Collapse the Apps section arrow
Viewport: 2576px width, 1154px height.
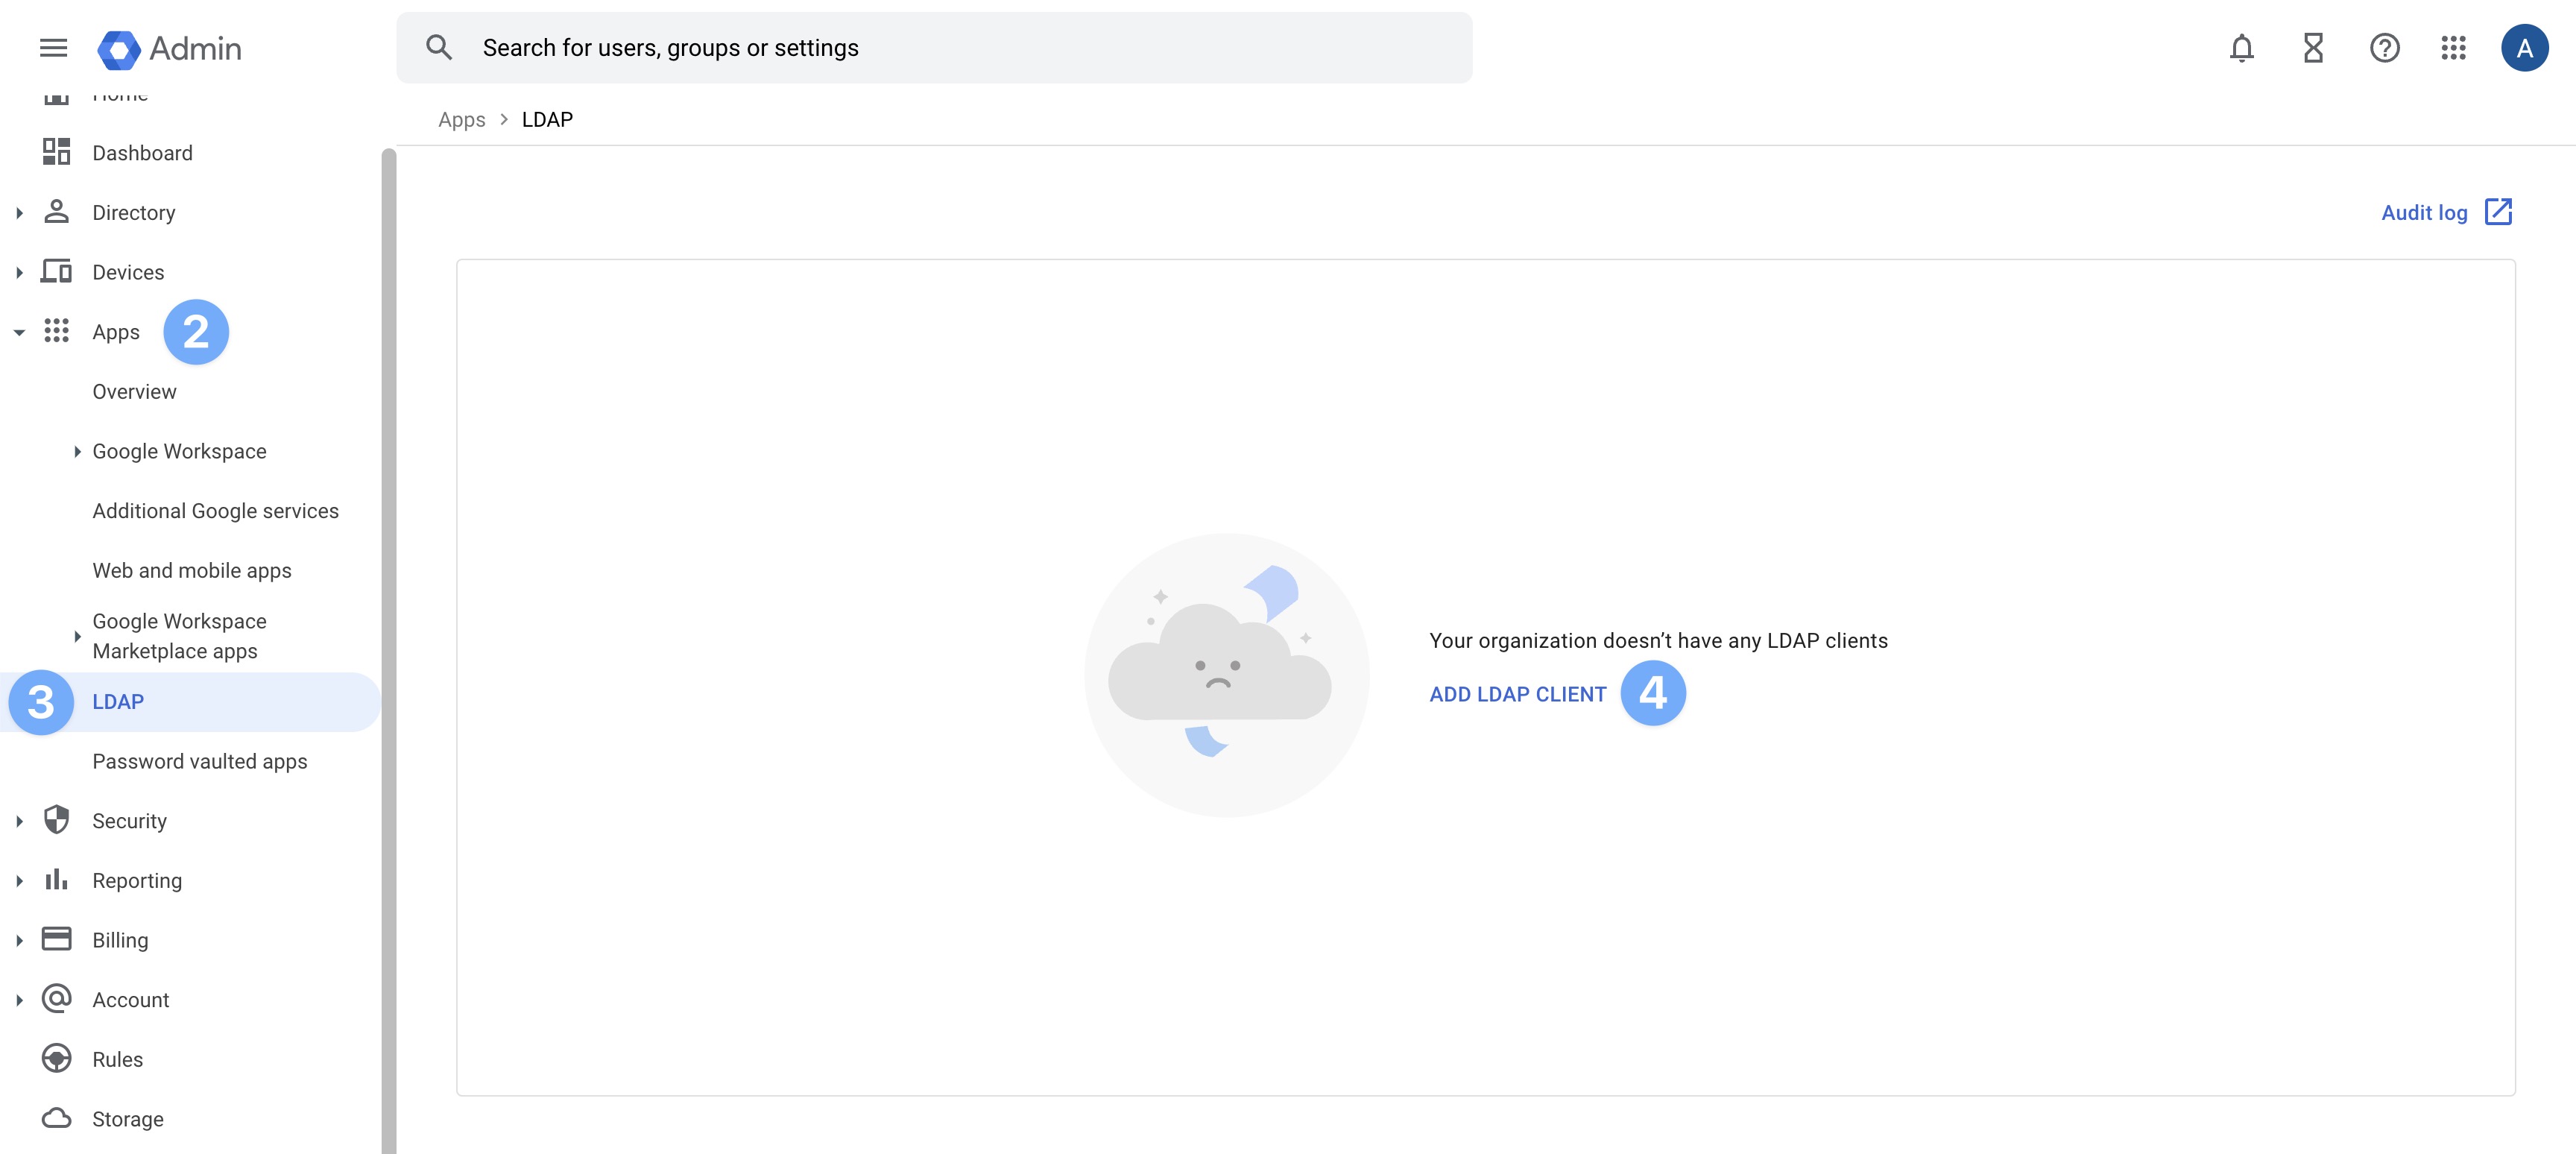pos(19,332)
